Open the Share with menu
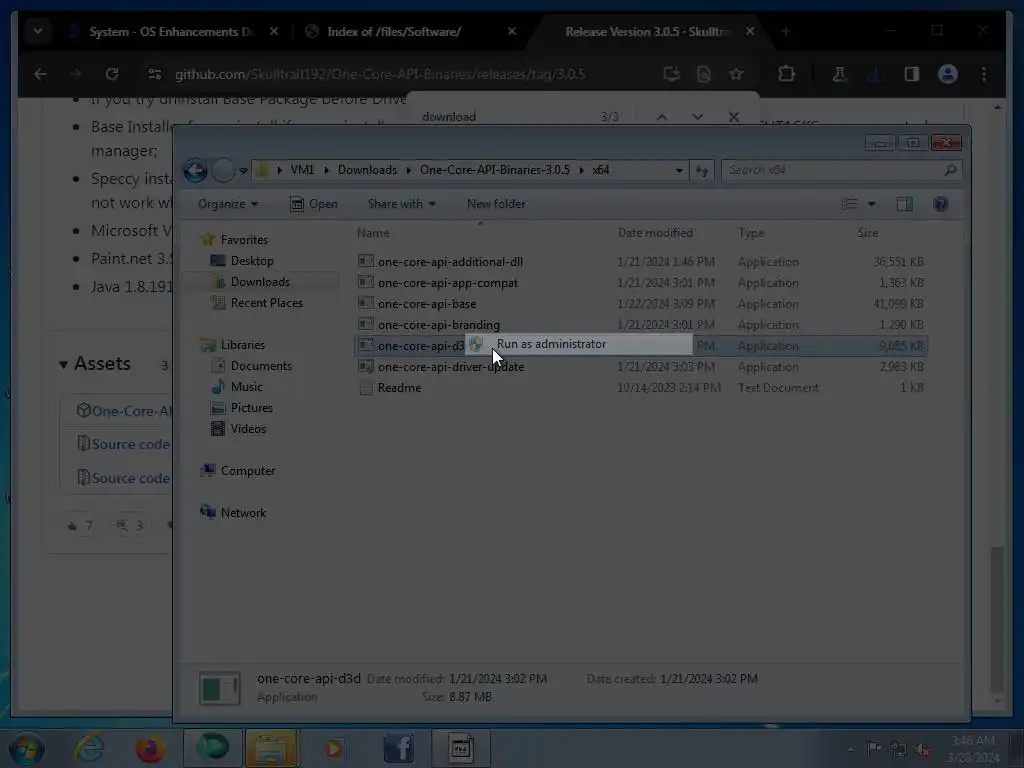This screenshot has width=1024, height=768. (401, 204)
